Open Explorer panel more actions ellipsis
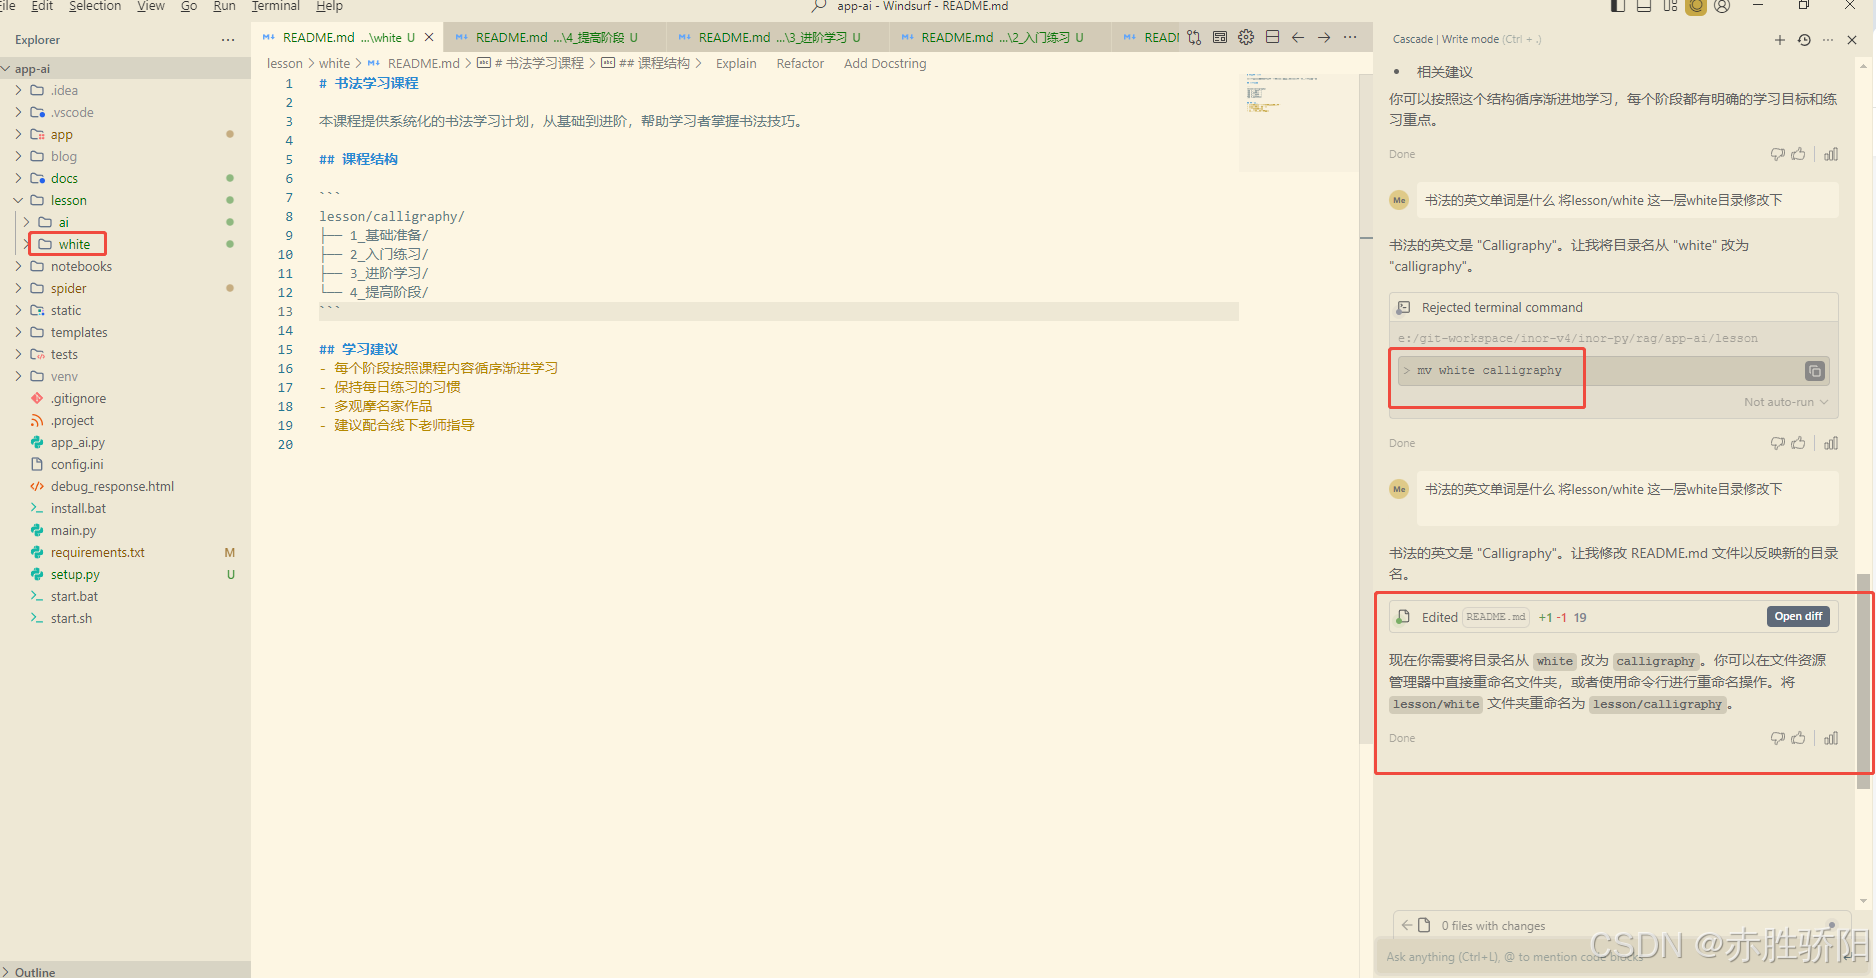1876x978 pixels. (x=228, y=40)
